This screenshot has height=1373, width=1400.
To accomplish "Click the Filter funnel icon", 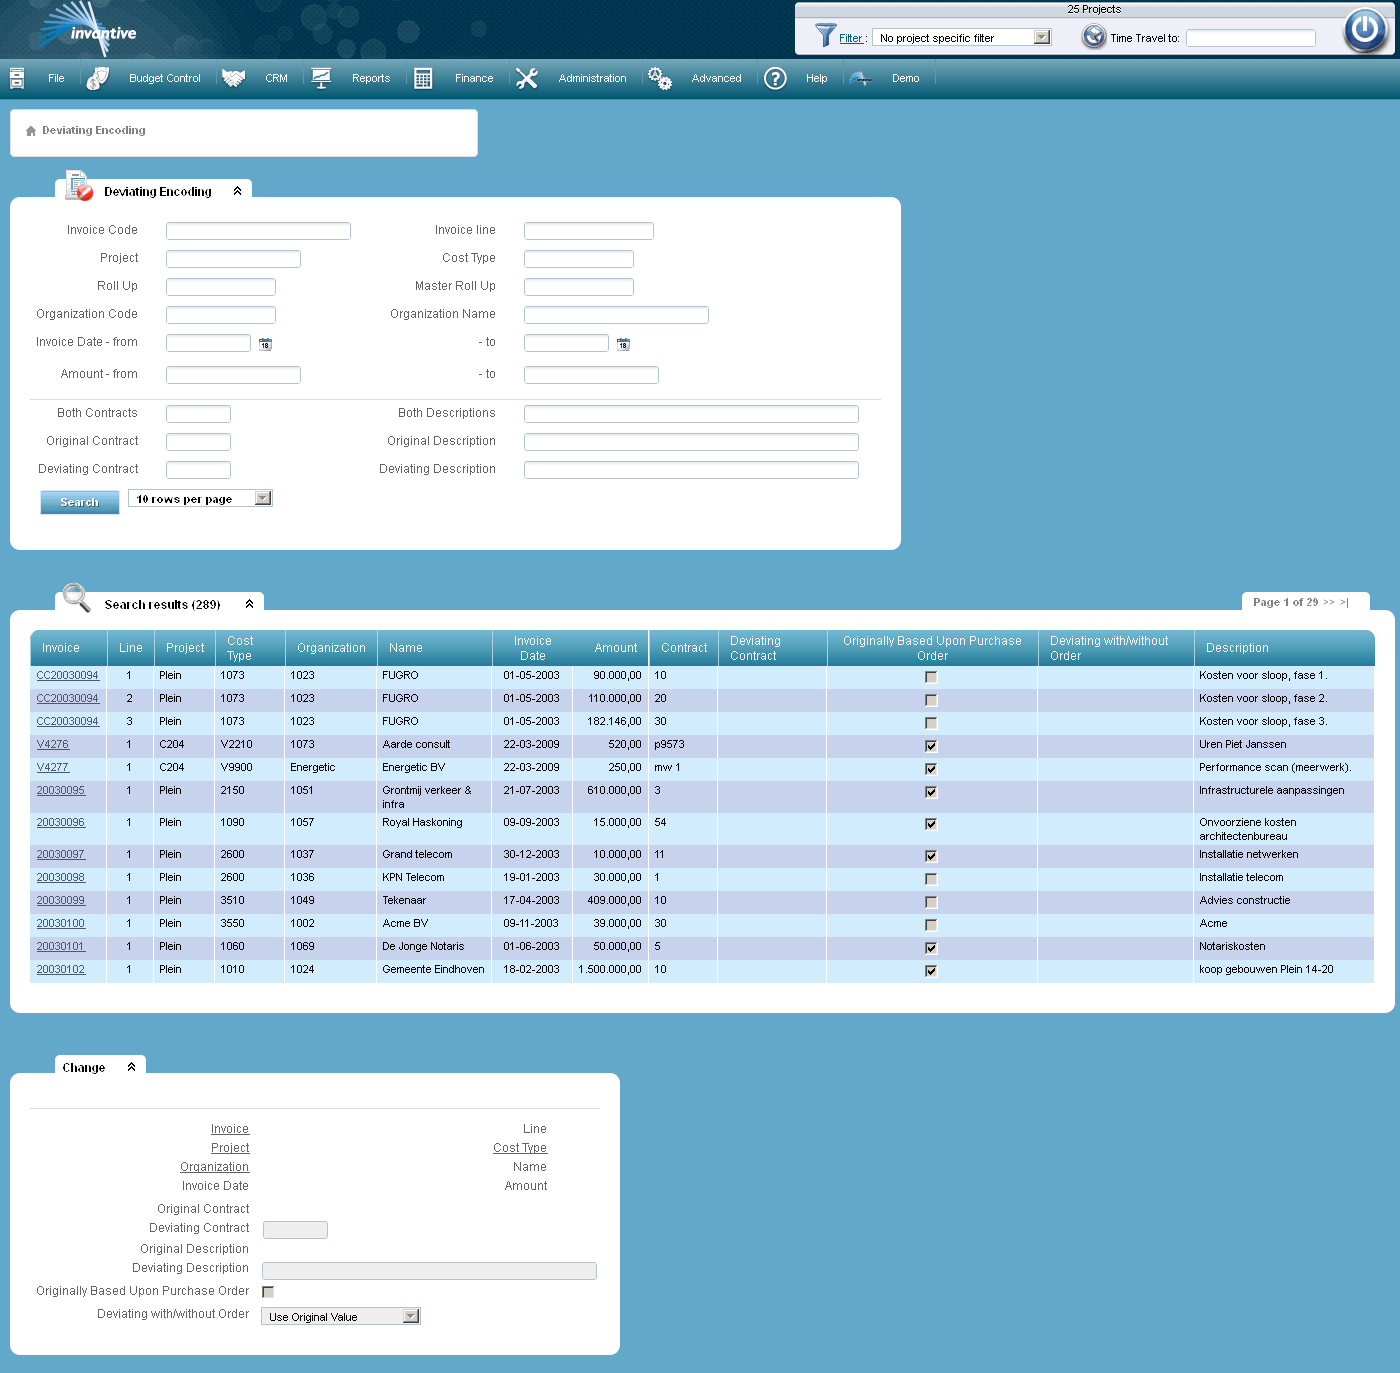I will pos(824,36).
